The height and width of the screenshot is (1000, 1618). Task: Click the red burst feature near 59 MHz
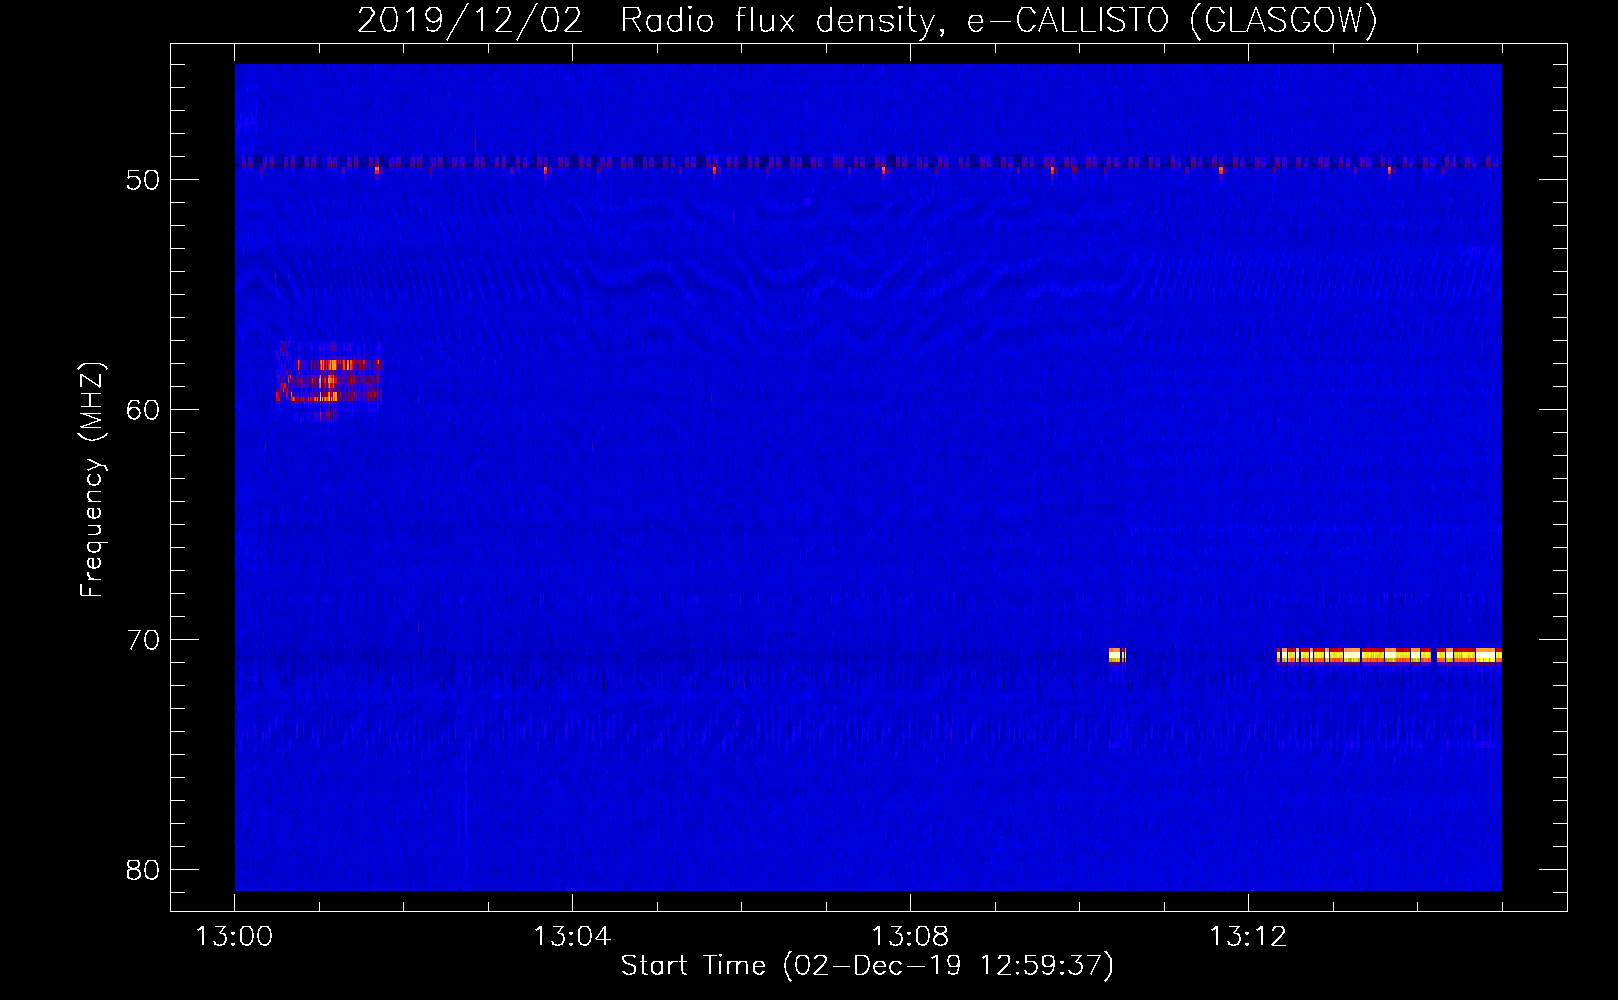click(329, 381)
